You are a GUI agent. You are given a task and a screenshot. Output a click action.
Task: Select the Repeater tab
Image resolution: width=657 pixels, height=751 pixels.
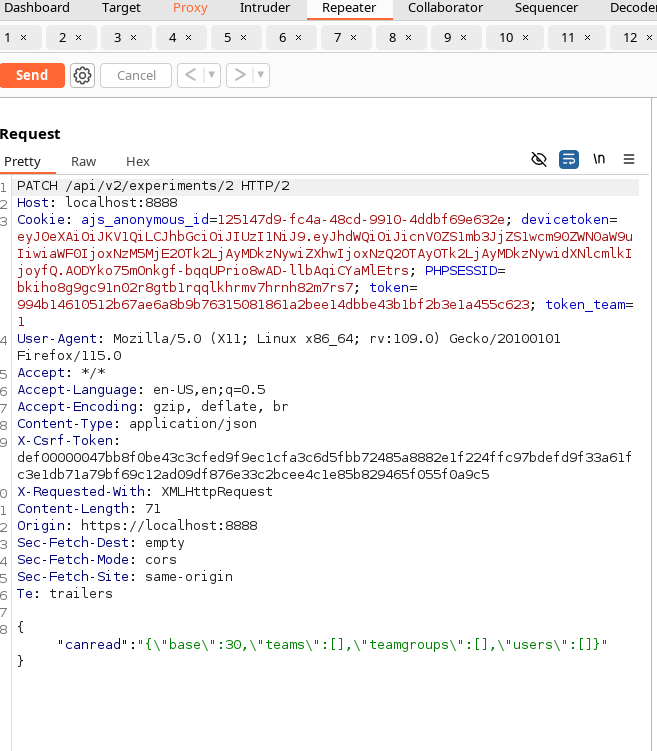click(349, 8)
